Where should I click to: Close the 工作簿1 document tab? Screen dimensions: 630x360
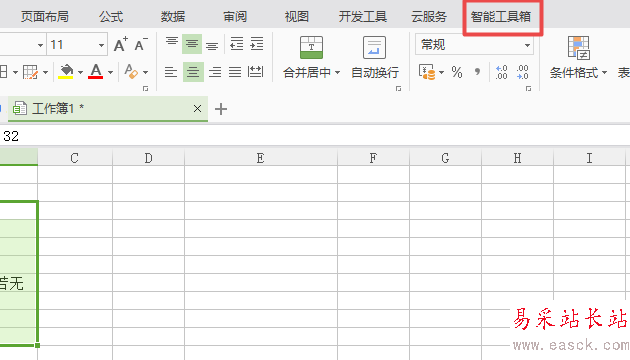[197, 108]
